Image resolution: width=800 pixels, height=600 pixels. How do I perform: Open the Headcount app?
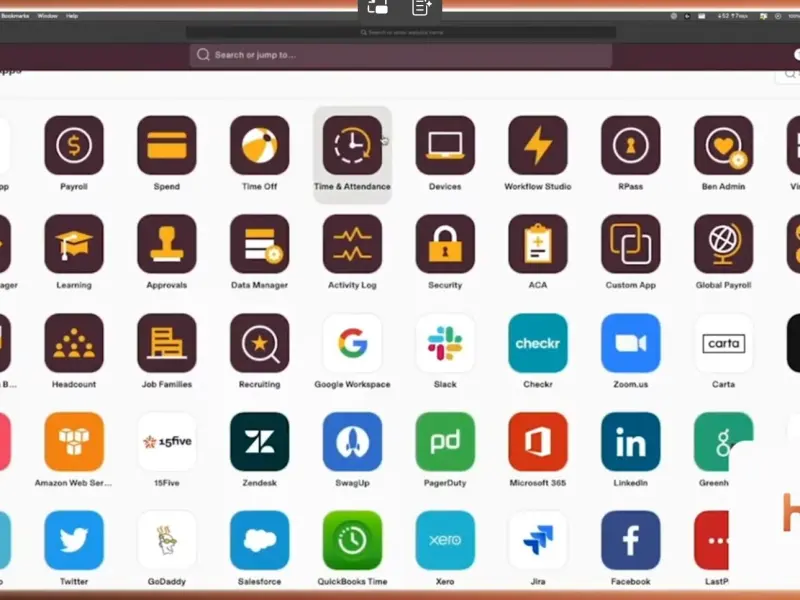tap(74, 343)
